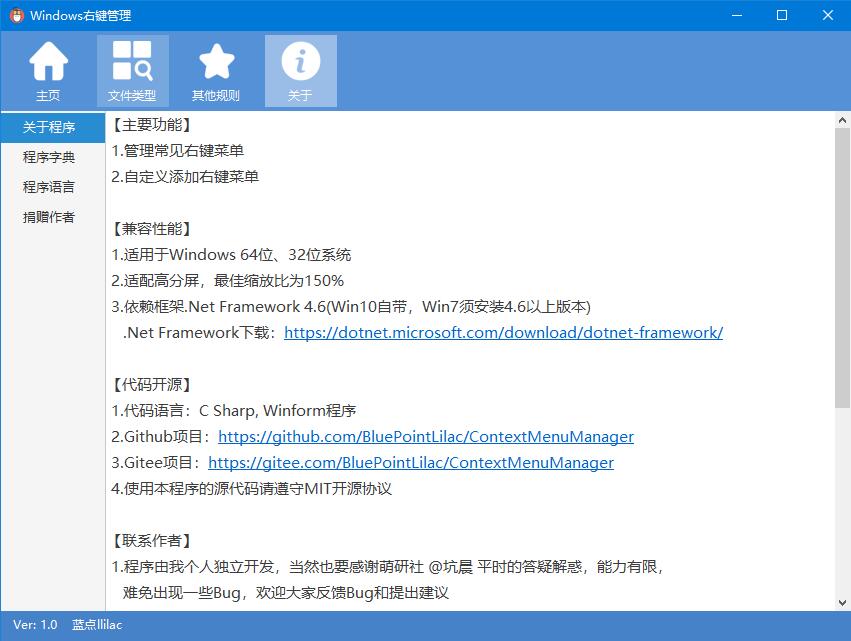Switch to the 文件类型 file types tab

pos(132,71)
